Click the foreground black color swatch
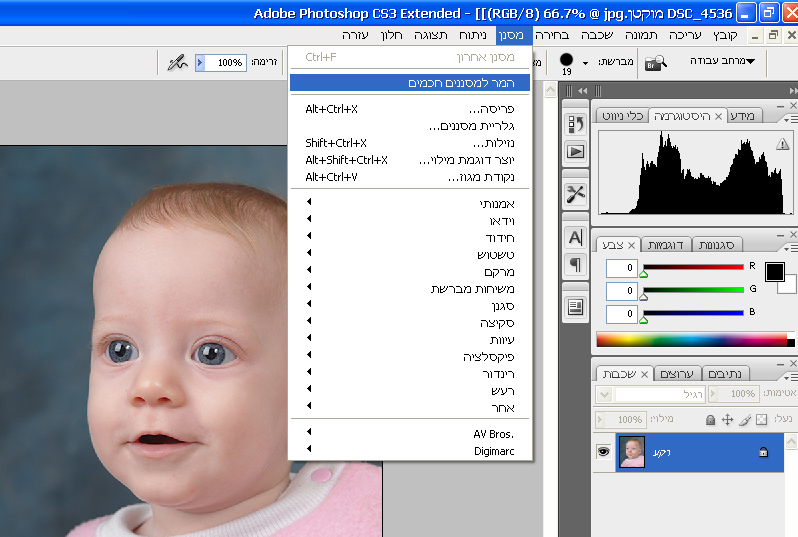The width and height of the screenshot is (798, 537). pos(775,272)
